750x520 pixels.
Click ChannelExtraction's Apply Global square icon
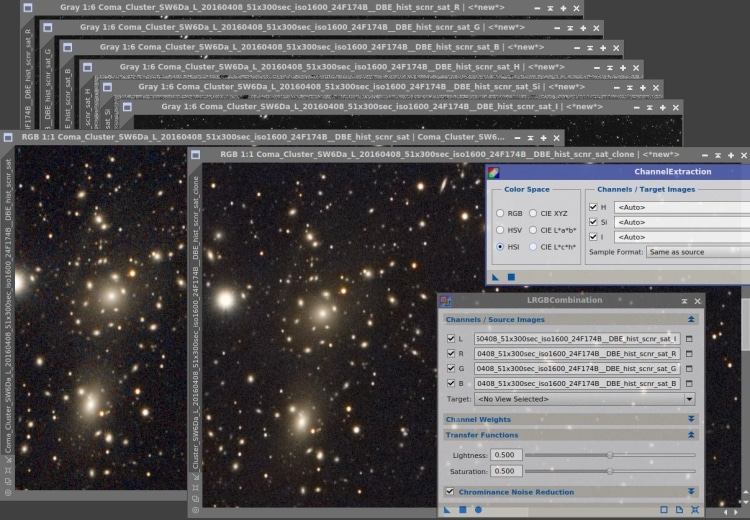point(511,277)
